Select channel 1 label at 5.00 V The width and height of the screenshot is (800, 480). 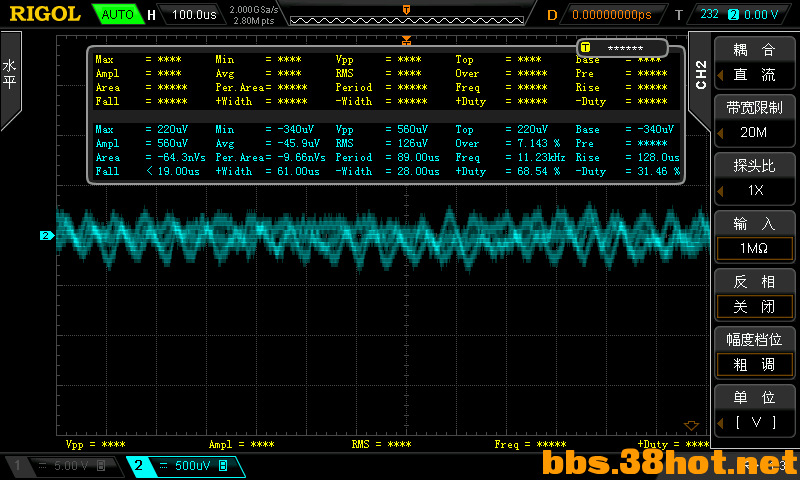coord(65,466)
